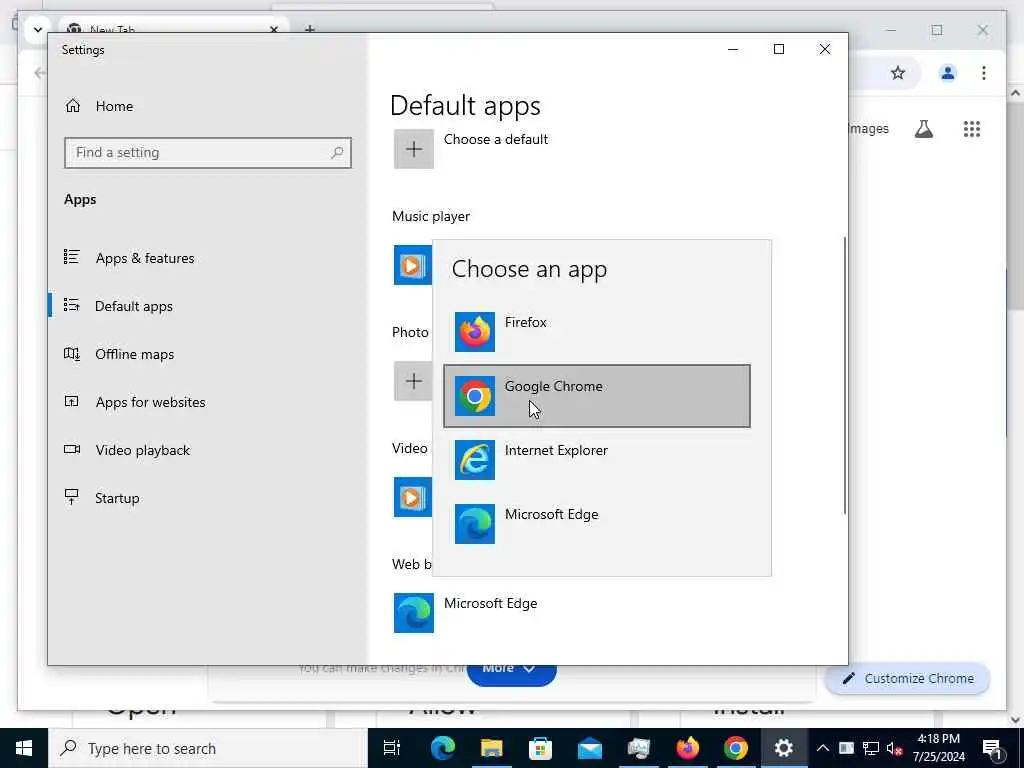Open Microsoft Store from the taskbar

540,748
